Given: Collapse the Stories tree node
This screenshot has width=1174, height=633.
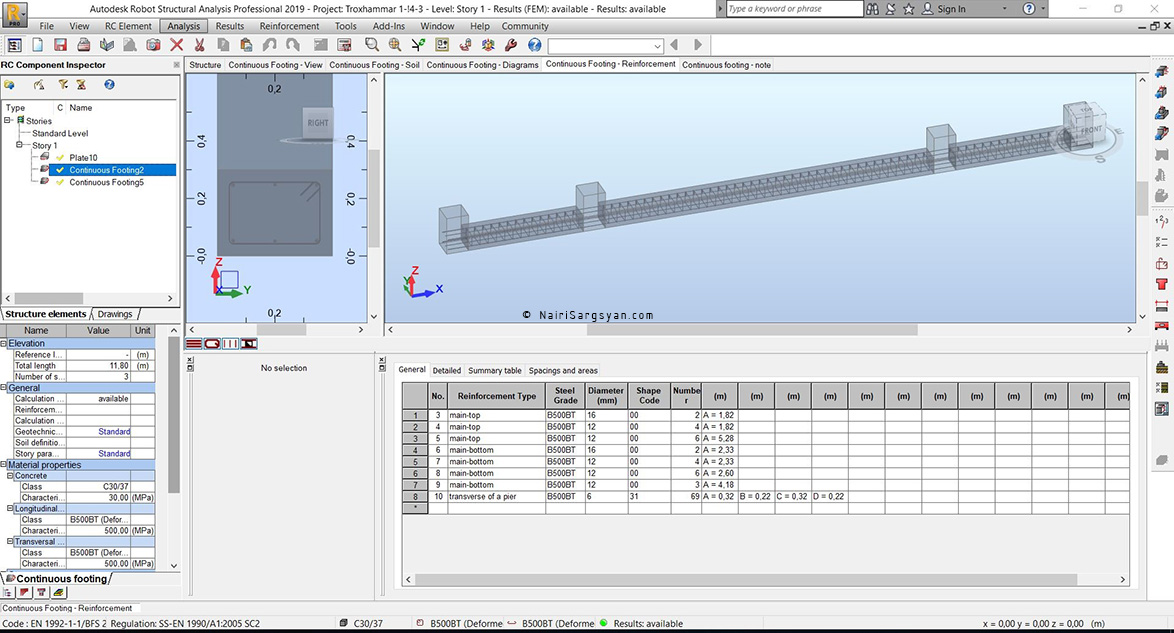Looking at the screenshot, I should coord(7,120).
